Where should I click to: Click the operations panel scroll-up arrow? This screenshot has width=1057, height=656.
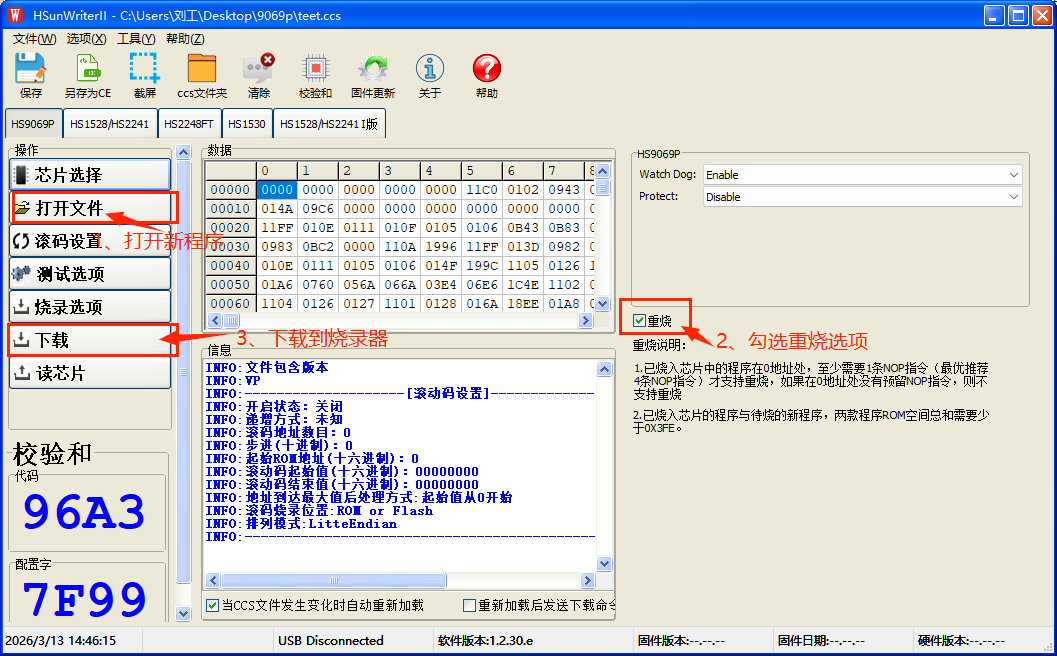tap(183, 152)
